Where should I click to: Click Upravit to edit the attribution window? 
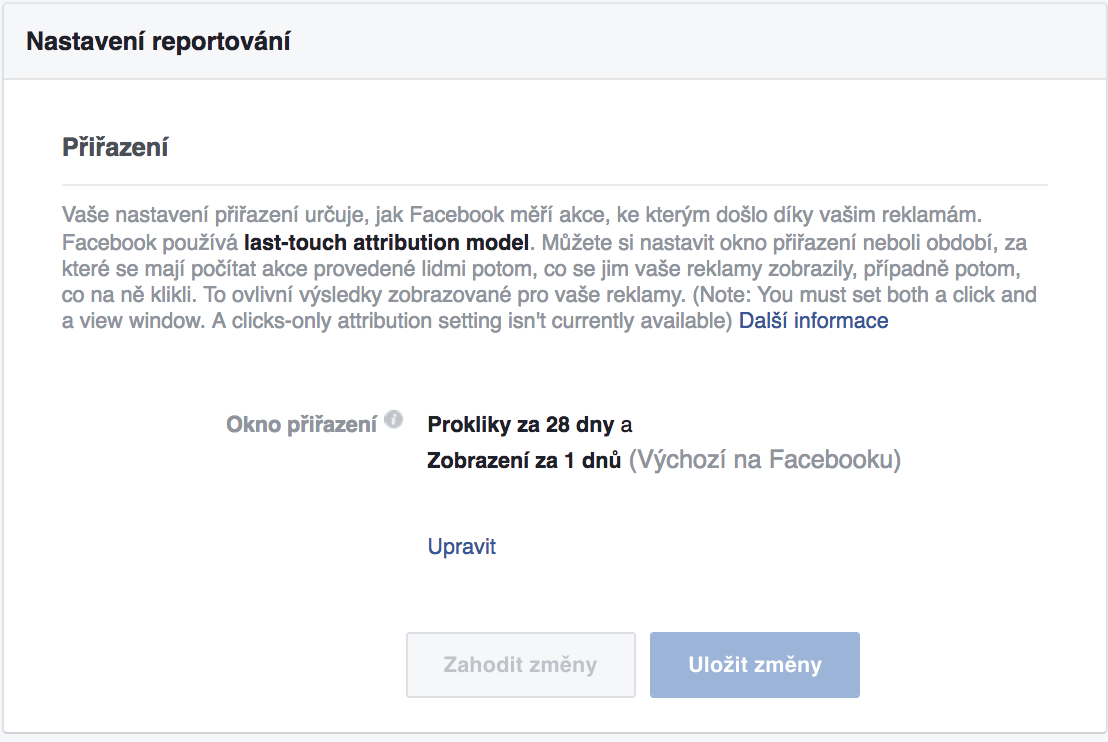[x=461, y=546]
